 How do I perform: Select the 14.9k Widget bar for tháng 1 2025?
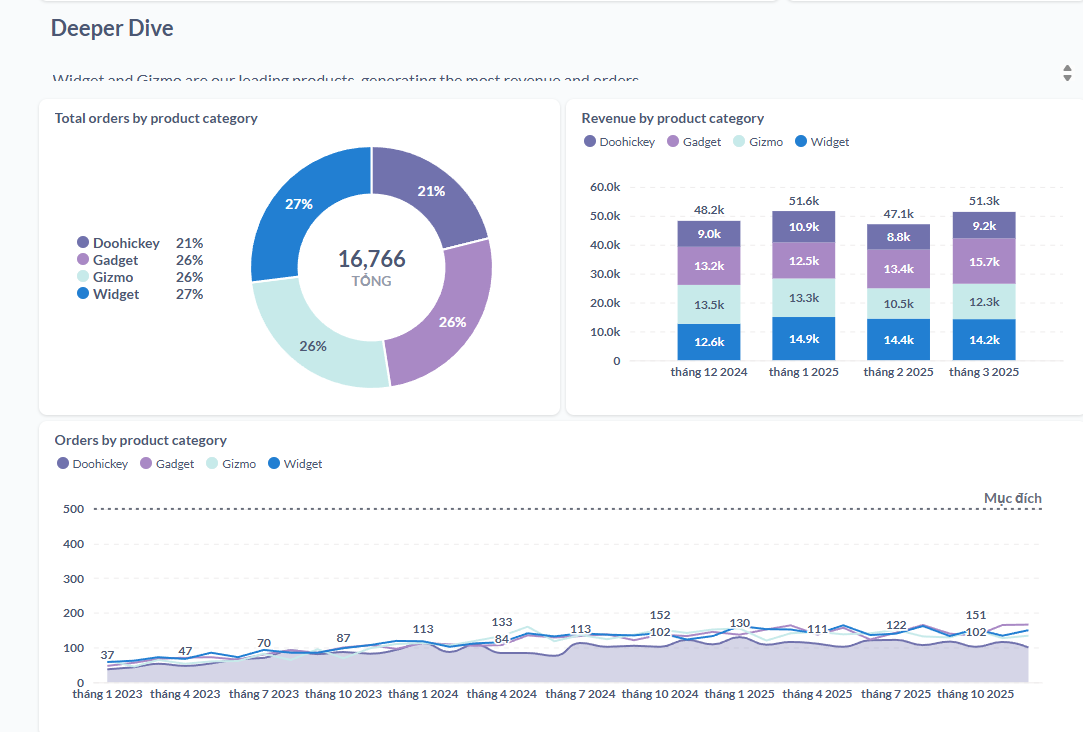[x=803, y=338]
